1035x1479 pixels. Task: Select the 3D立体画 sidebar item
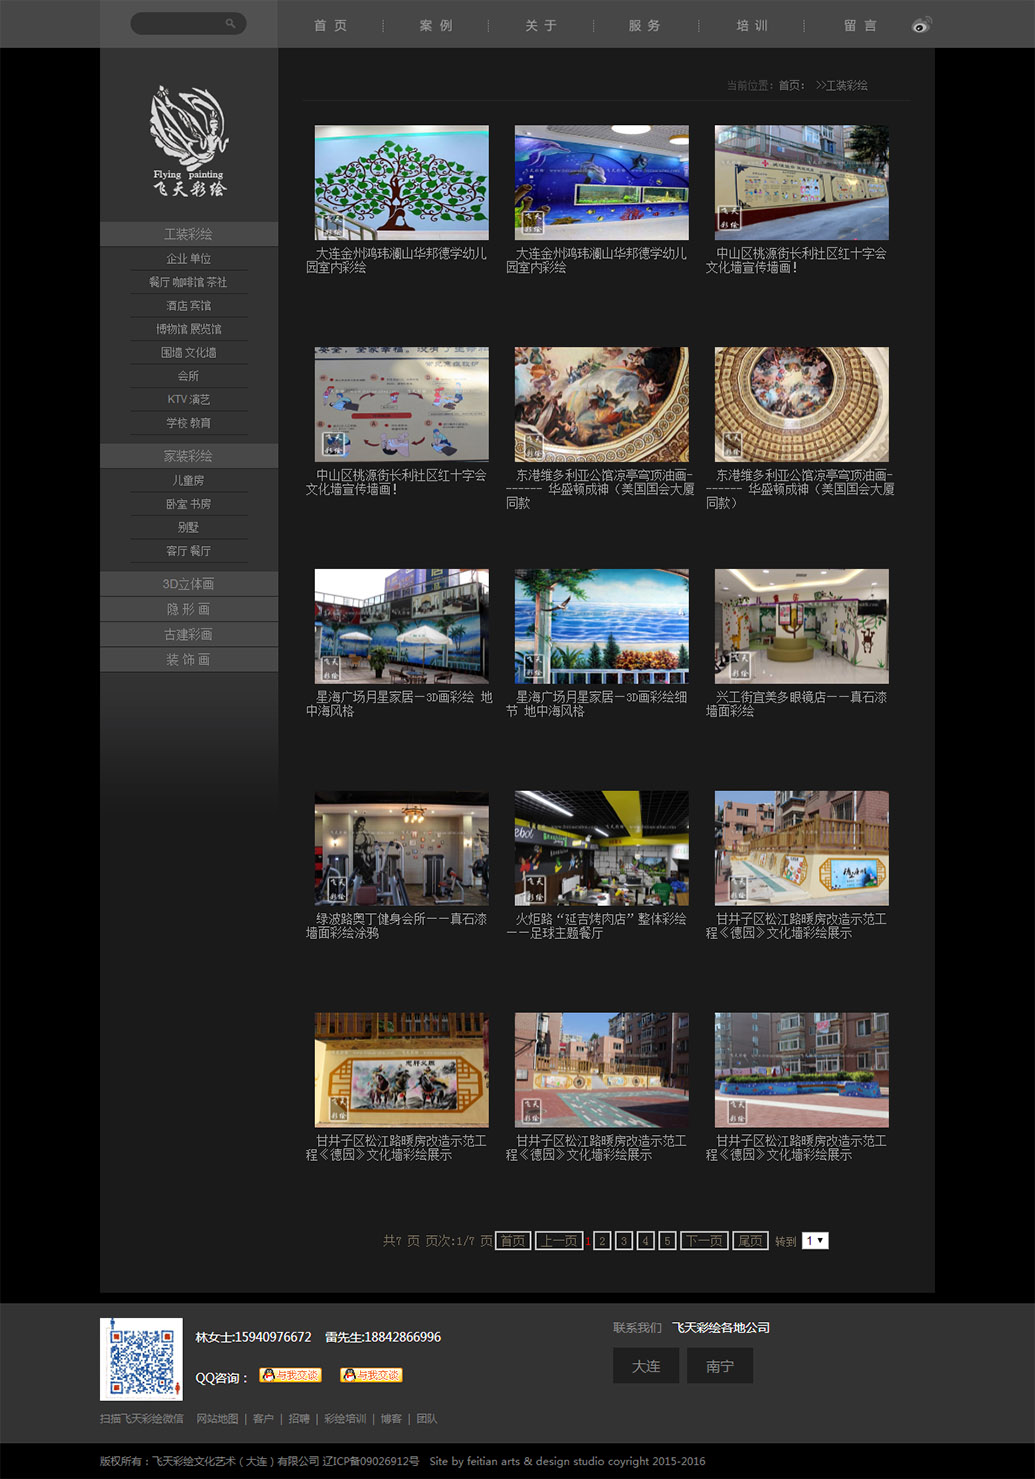pyautogui.click(x=188, y=584)
